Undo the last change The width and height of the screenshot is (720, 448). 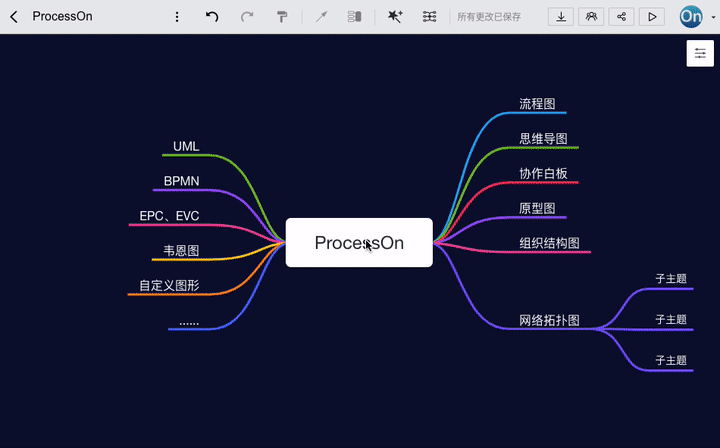[x=212, y=17]
